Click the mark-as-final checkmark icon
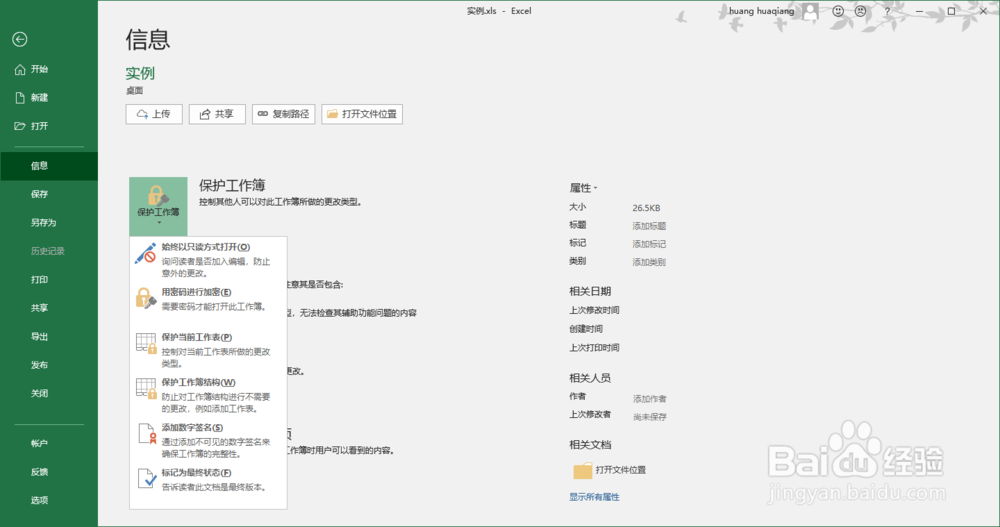Viewport: 1000px width, 527px height. tap(147, 479)
